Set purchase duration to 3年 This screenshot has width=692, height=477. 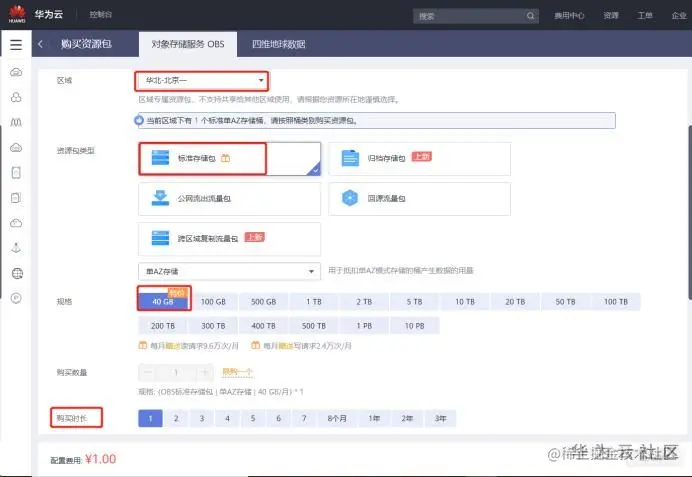440,418
